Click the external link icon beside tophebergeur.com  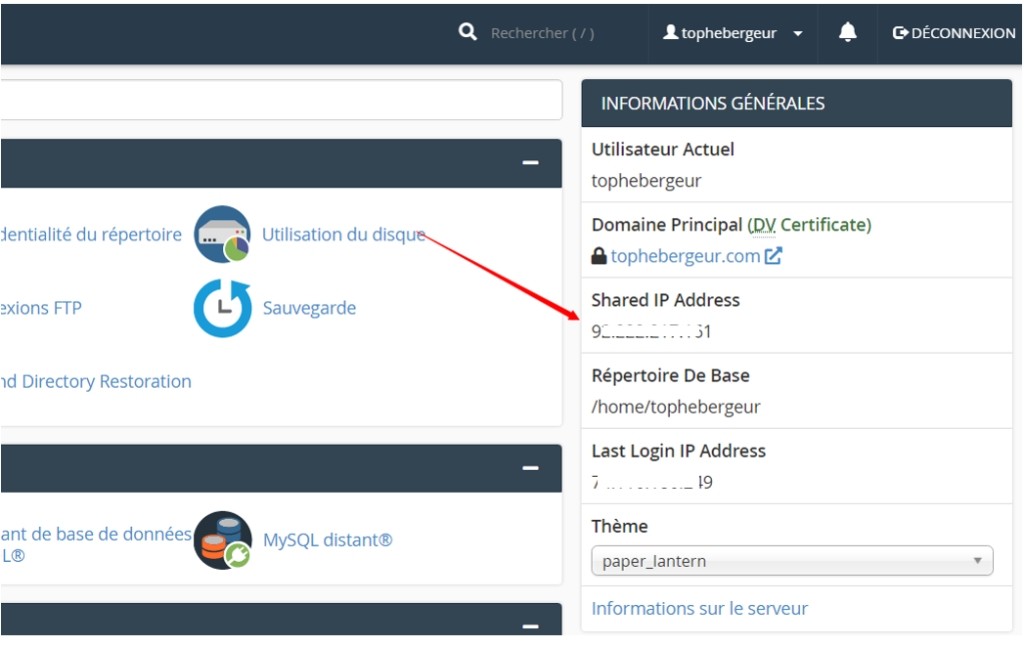pyautogui.click(x=773, y=255)
